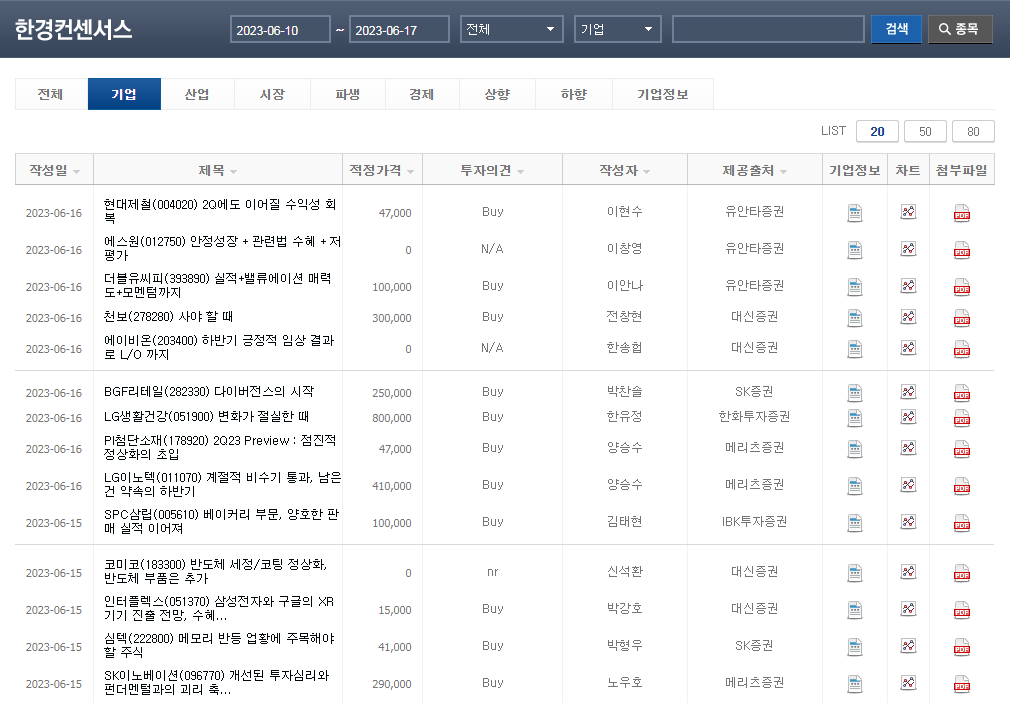Open chart icon for 에이비온 row
1010x703 pixels.
click(908, 347)
